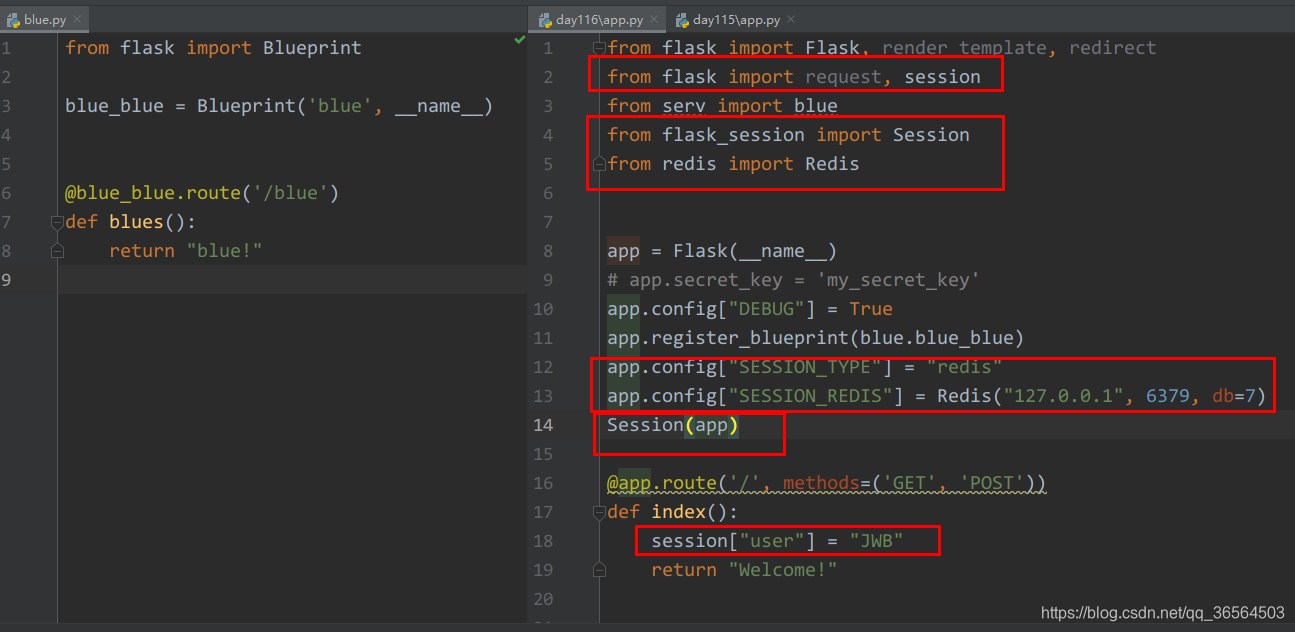Click the Python icon on day116\app.py tab
This screenshot has width=1295, height=632.
(x=545, y=18)
